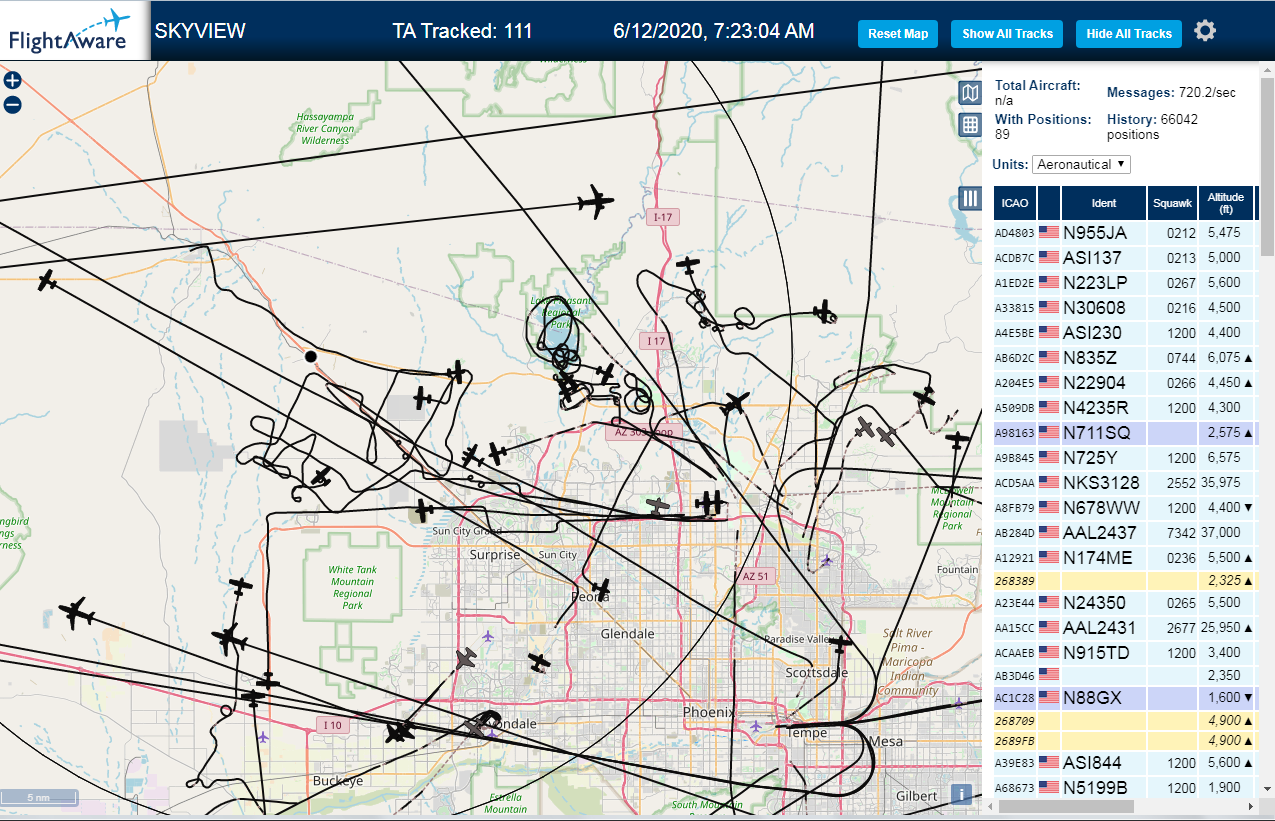
Task: Click the History 66042 positions text
Action: pyautogui.click(x=1152, y=126)
